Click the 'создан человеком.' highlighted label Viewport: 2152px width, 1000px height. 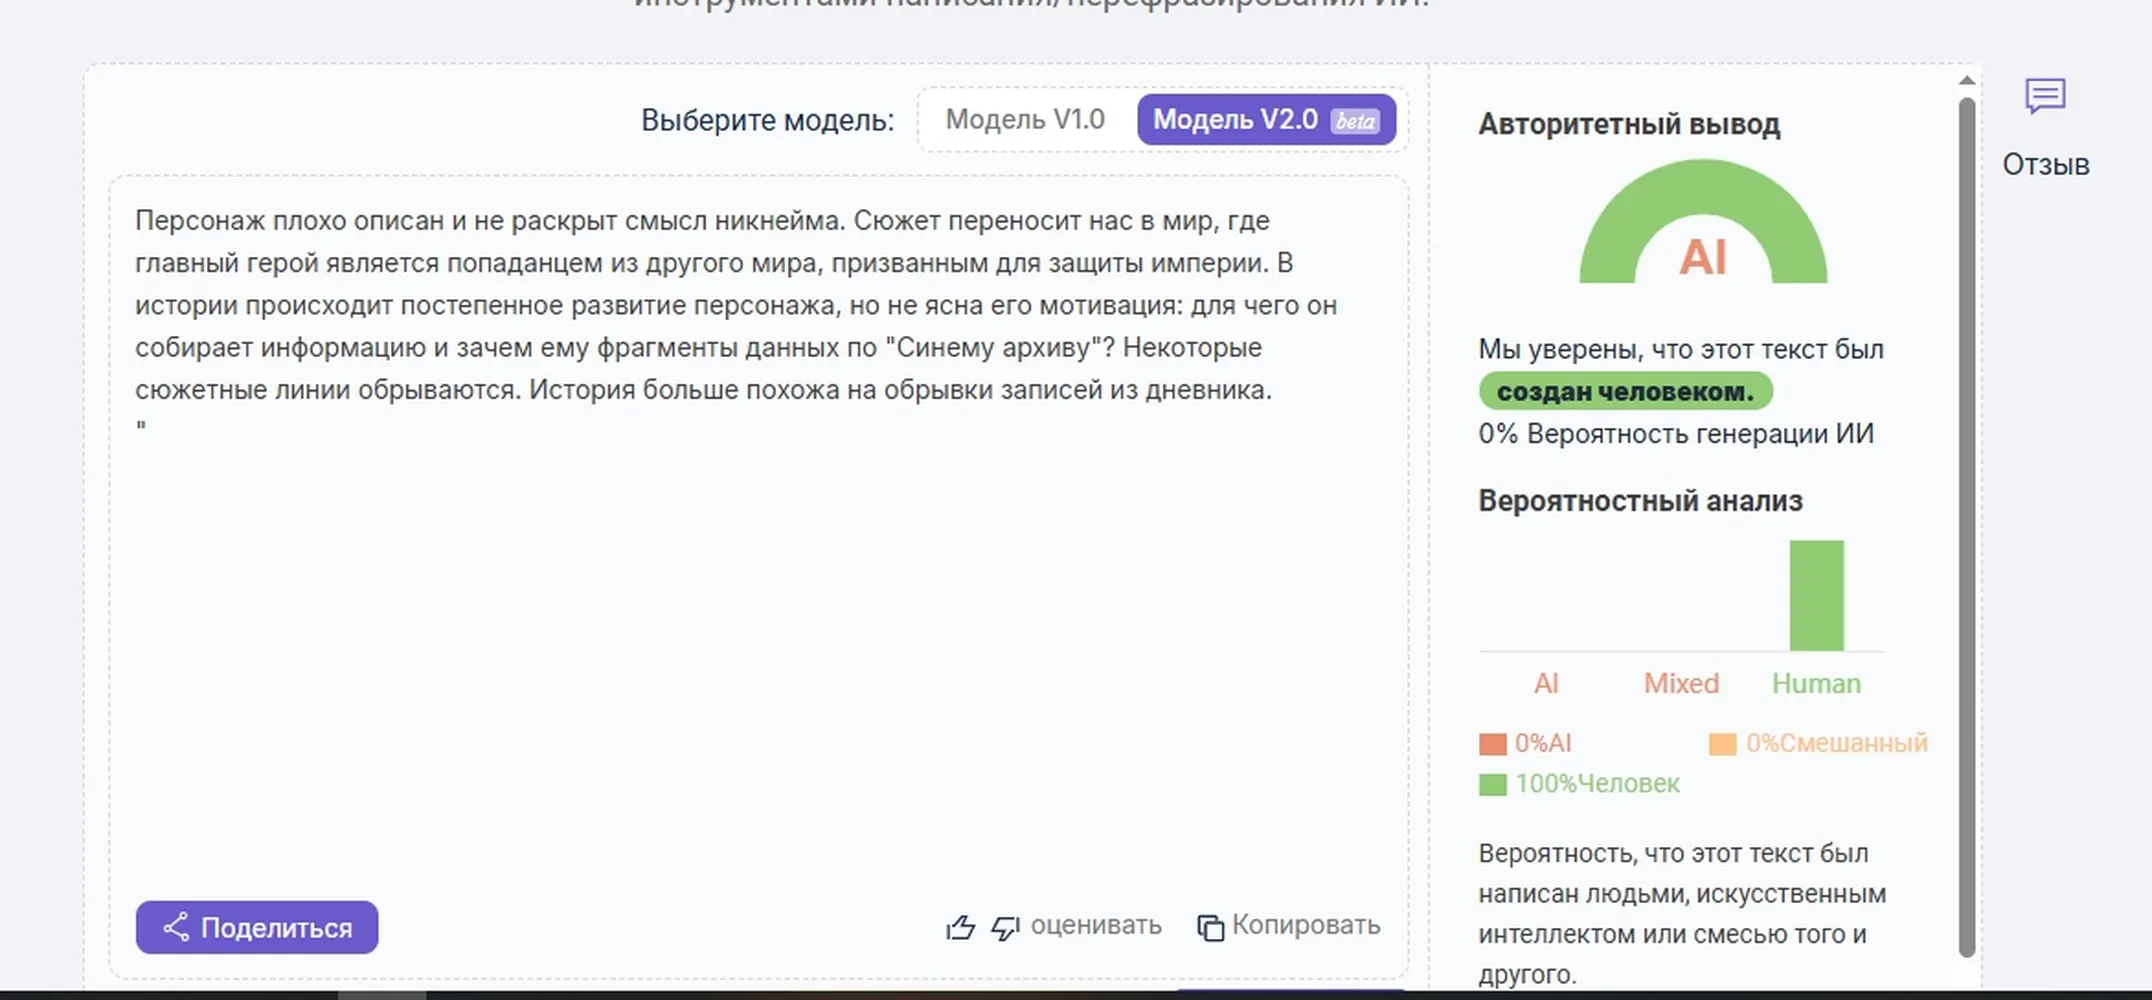(x=1625, y=391)
